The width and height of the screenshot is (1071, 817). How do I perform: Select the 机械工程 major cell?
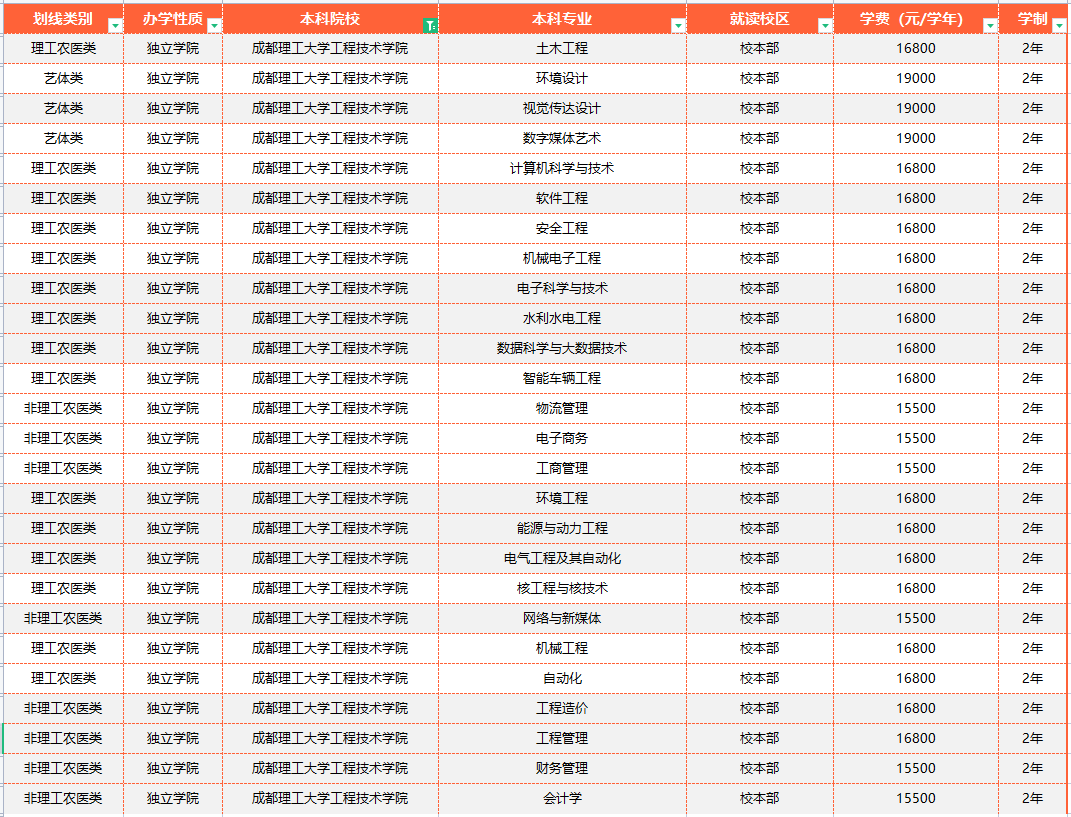pos(562,649)
